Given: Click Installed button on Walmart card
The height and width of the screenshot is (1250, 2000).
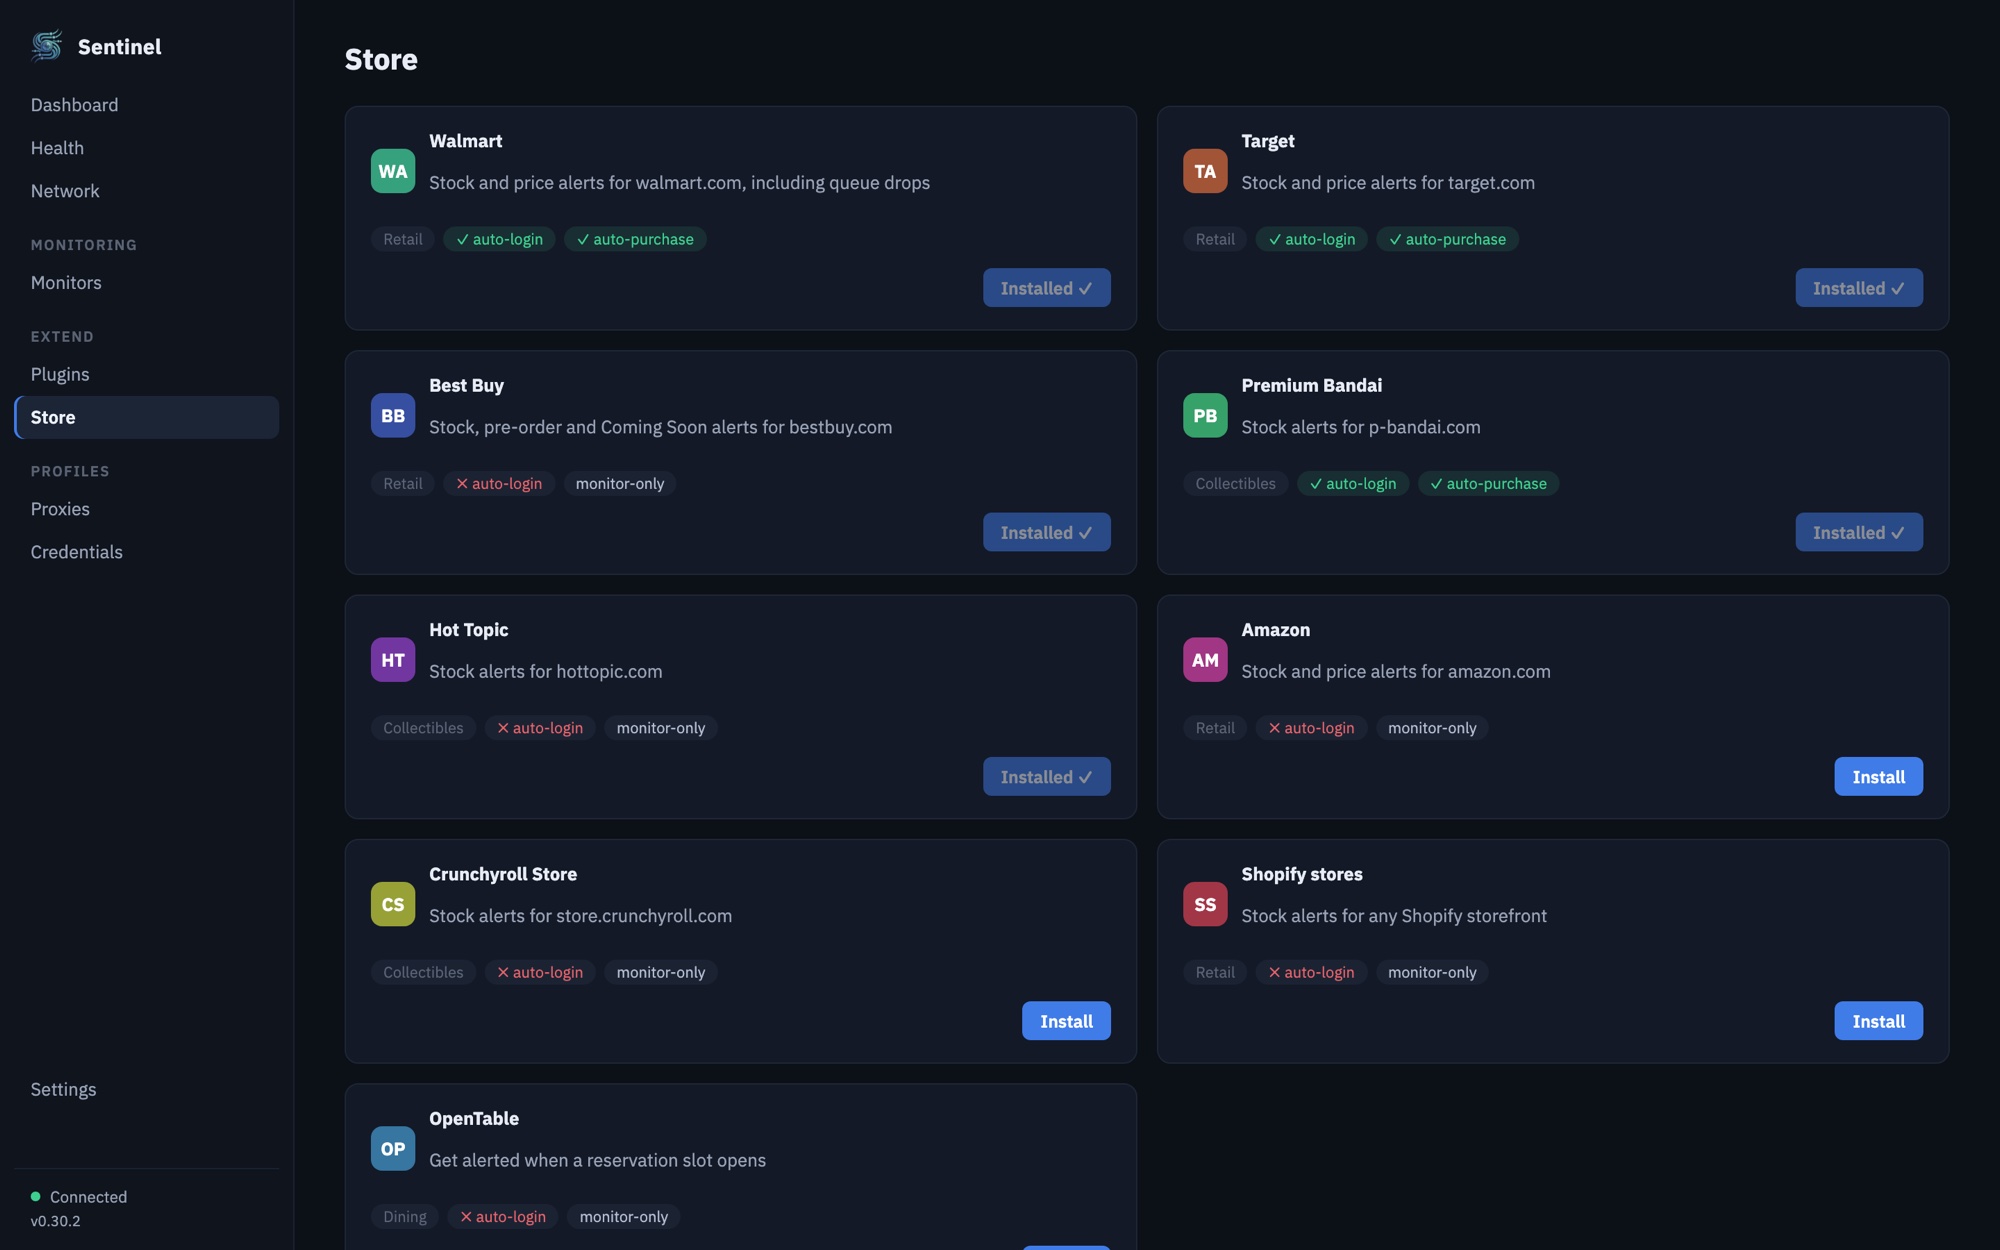Looking at the screenshot, I should [1046, 288].
